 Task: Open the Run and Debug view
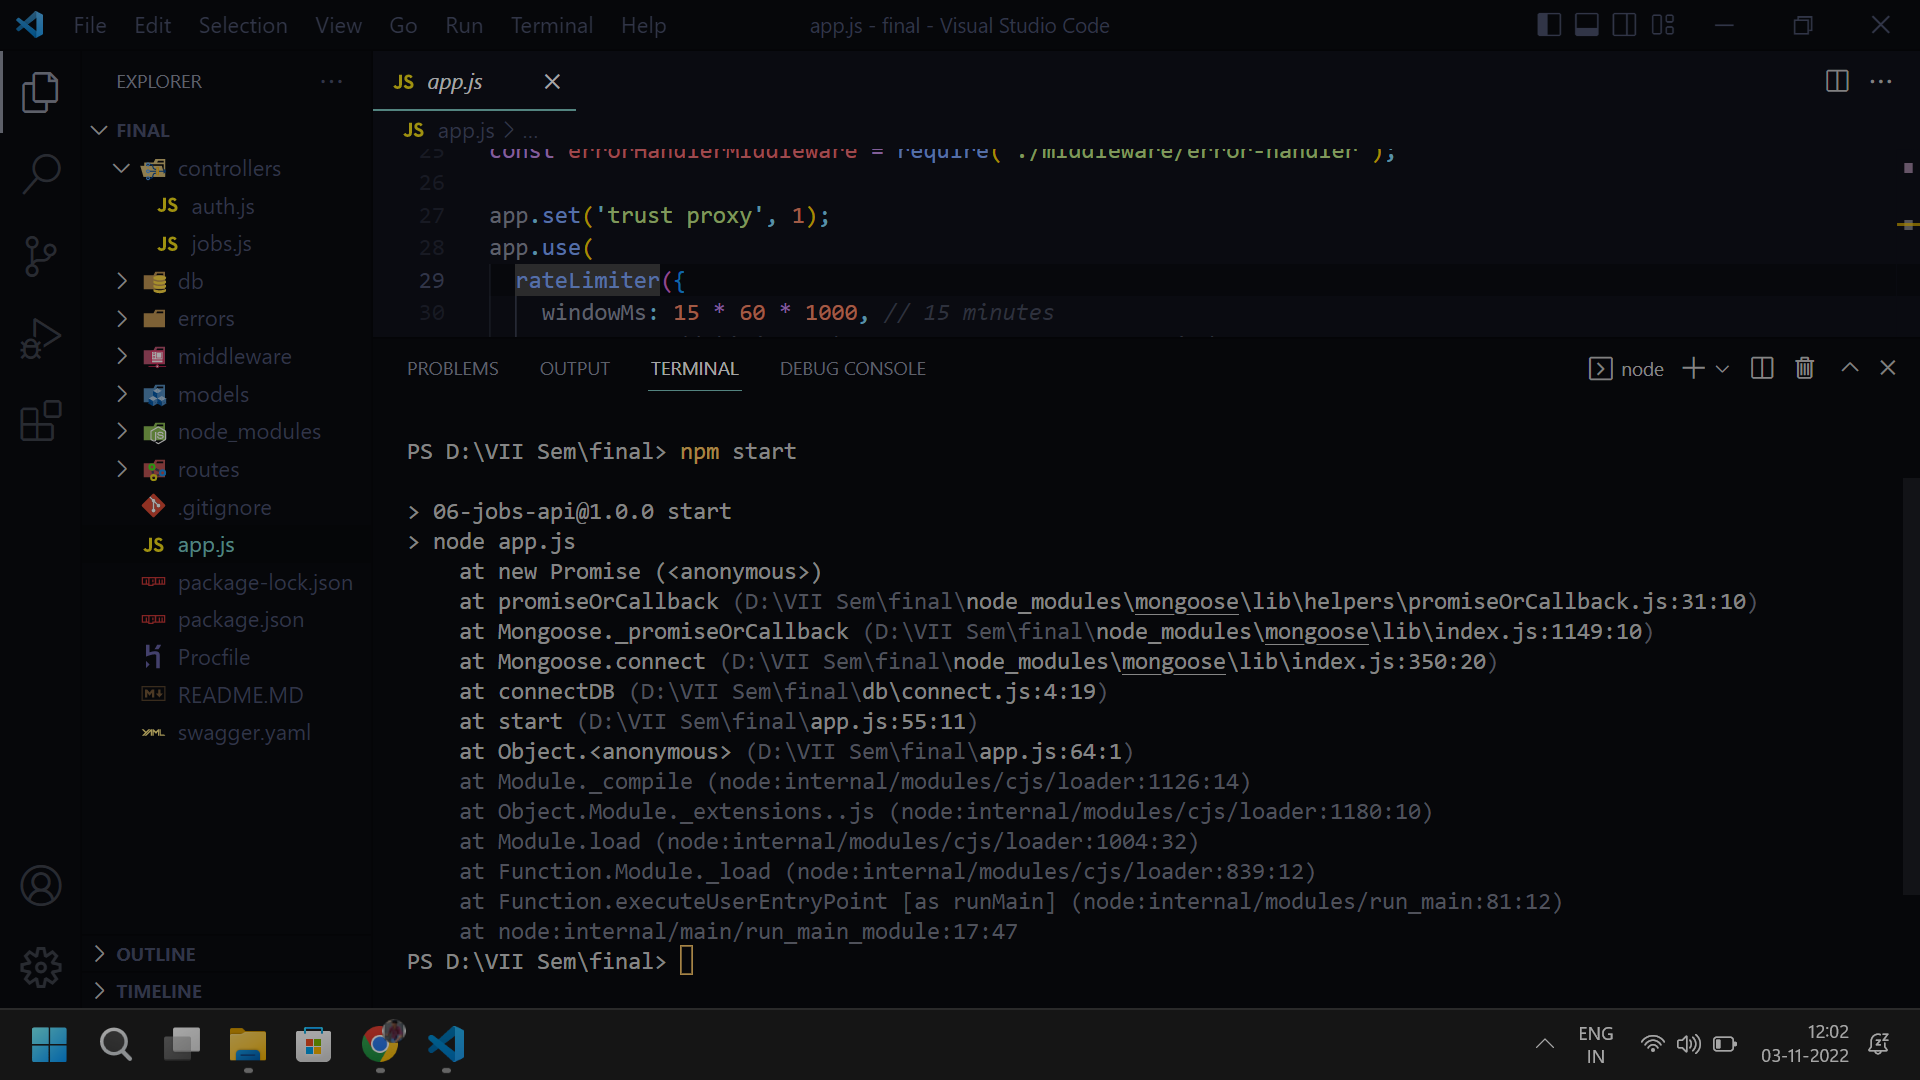coord(40,338)
